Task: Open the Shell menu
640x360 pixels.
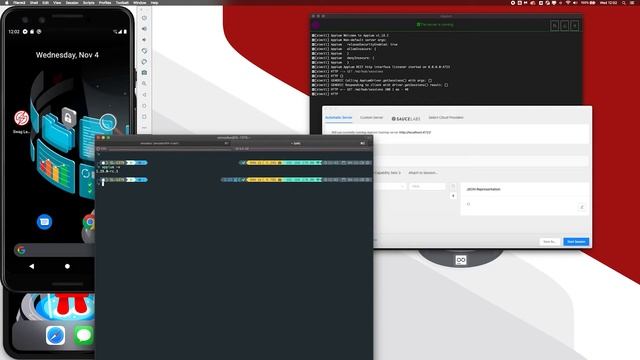Action: 34,2
